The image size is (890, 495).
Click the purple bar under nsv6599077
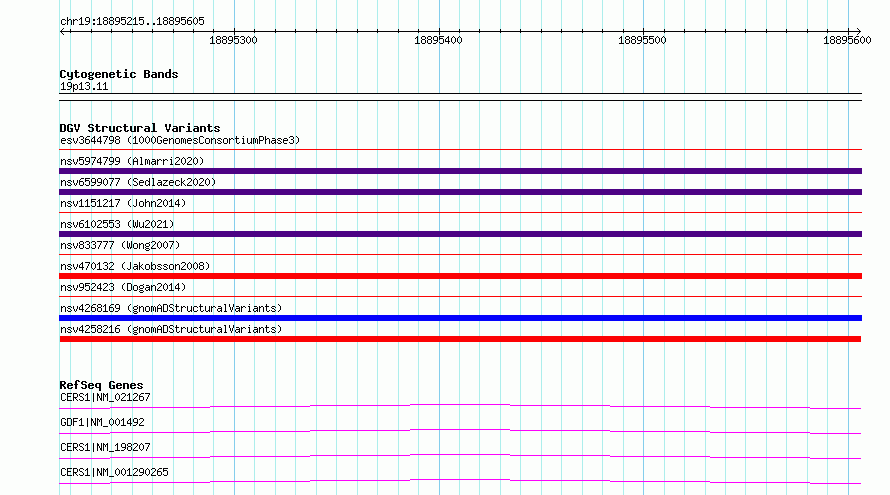pos(460,192)
